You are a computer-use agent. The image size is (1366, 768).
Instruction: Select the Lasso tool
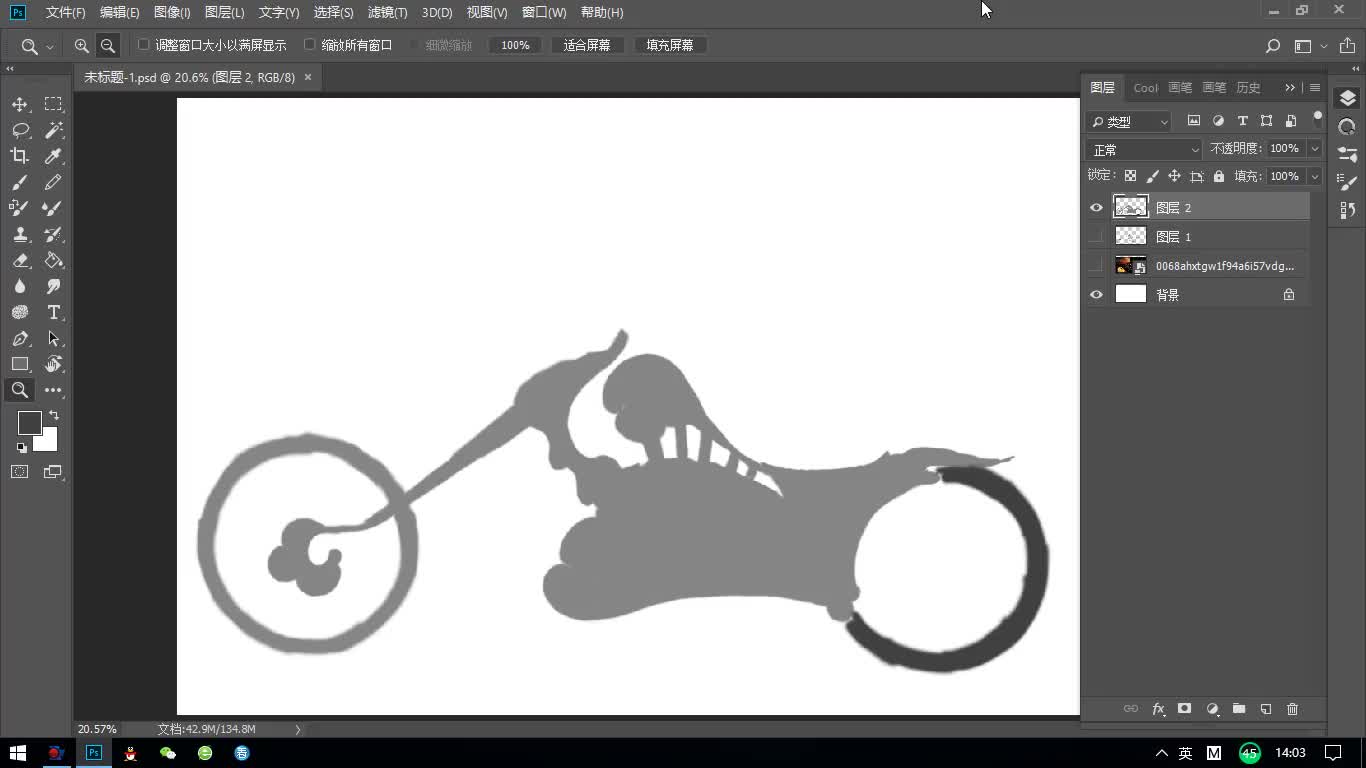(20, 130)
